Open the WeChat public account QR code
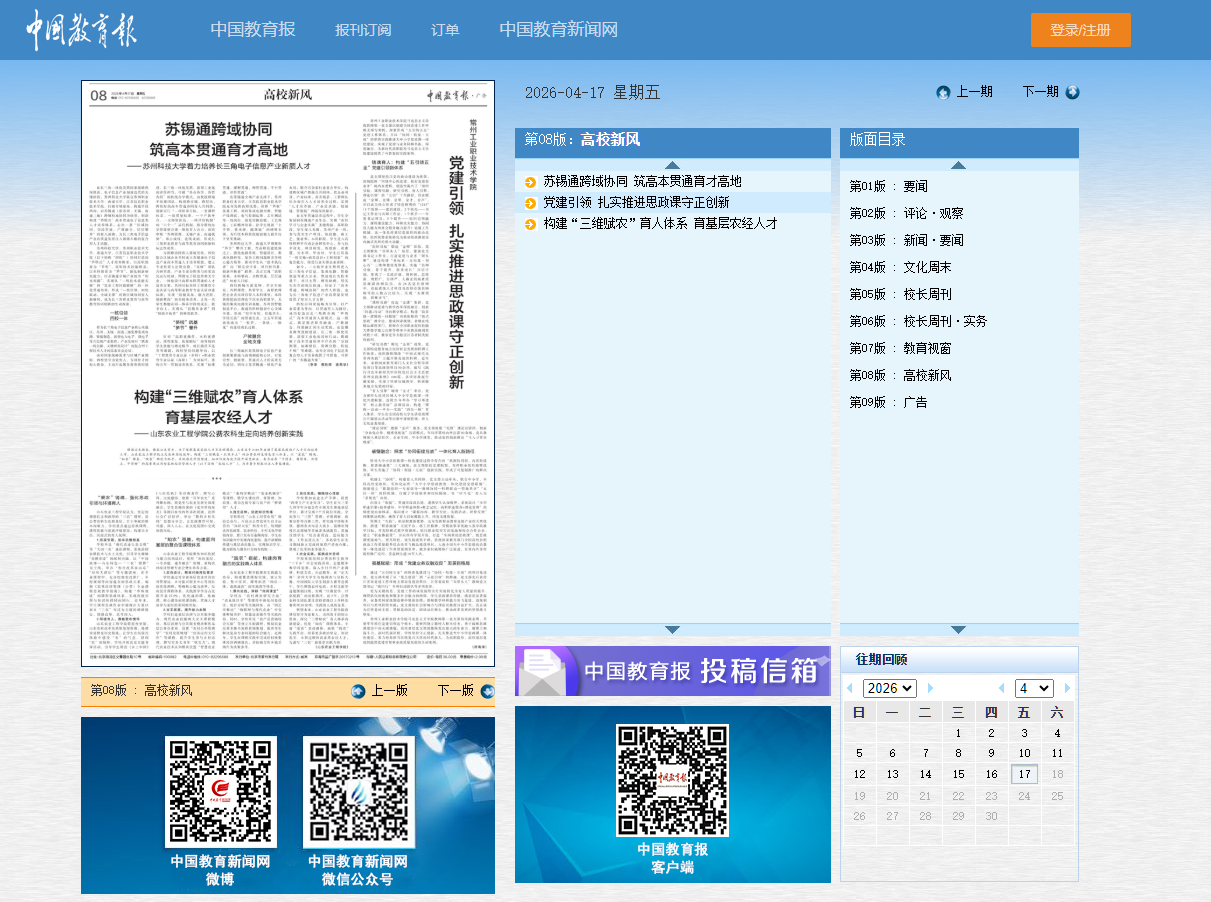 pyautogui.click(x=358, y=792)
